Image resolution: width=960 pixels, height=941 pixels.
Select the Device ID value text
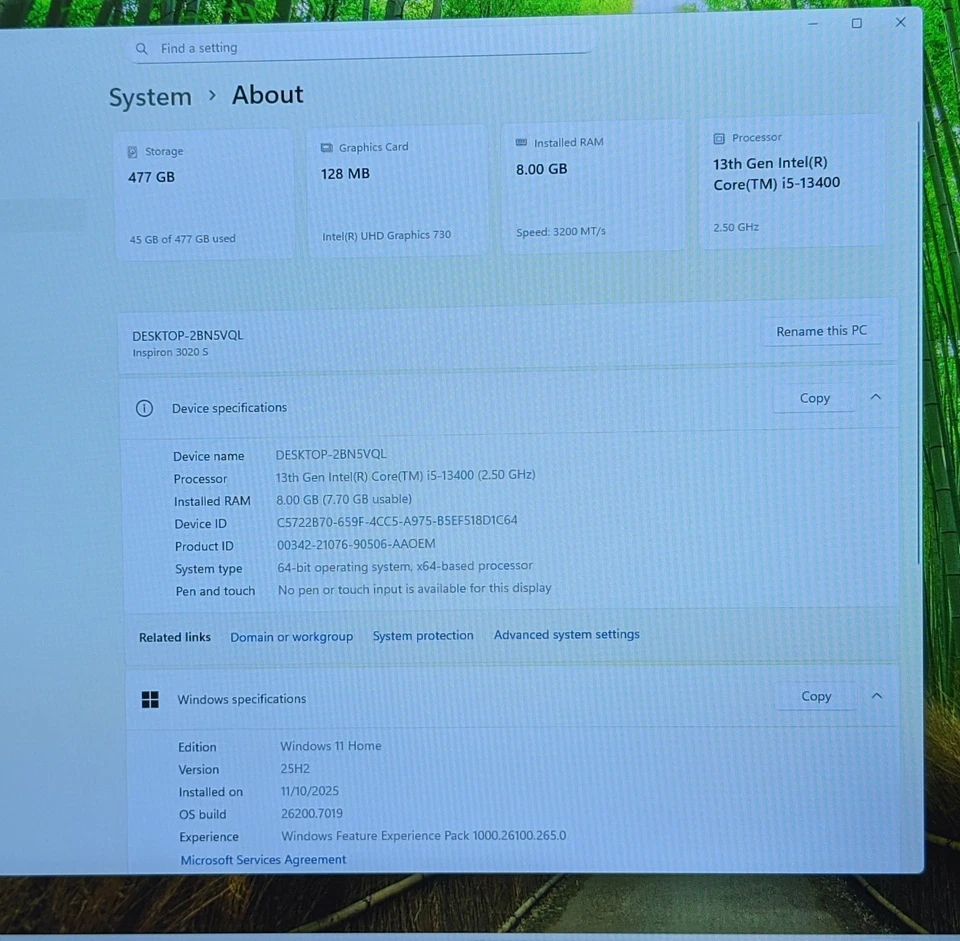[x=397, y=521]
